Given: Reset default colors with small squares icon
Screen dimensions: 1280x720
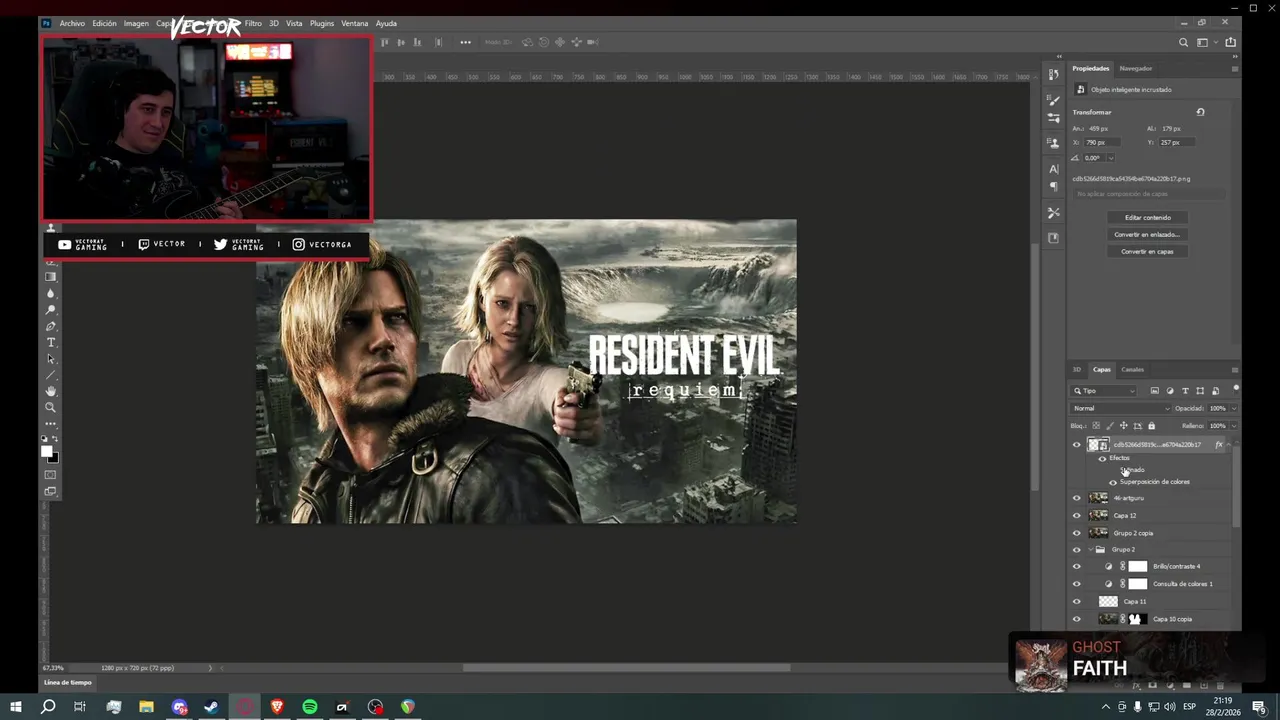Looking at the screenshot, I should [43, 438].
